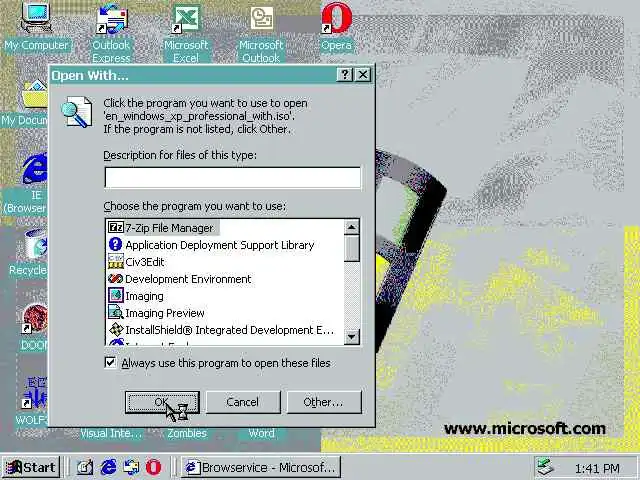Close the Open With dialog
This screenshot has height=480, width=640.
[363, 75]
